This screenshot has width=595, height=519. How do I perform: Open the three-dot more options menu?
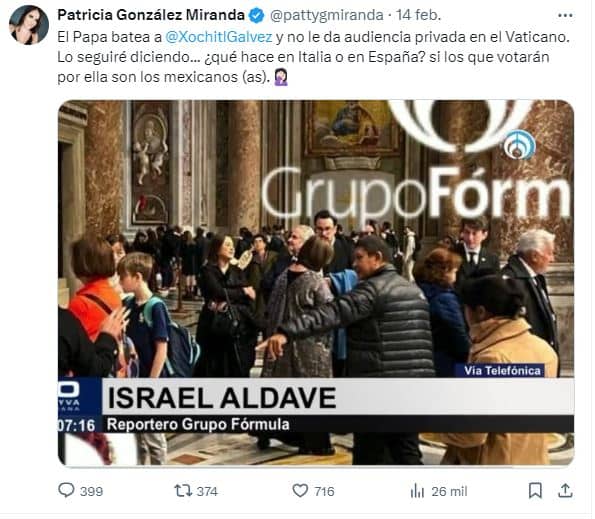click(x=565, y=16)
